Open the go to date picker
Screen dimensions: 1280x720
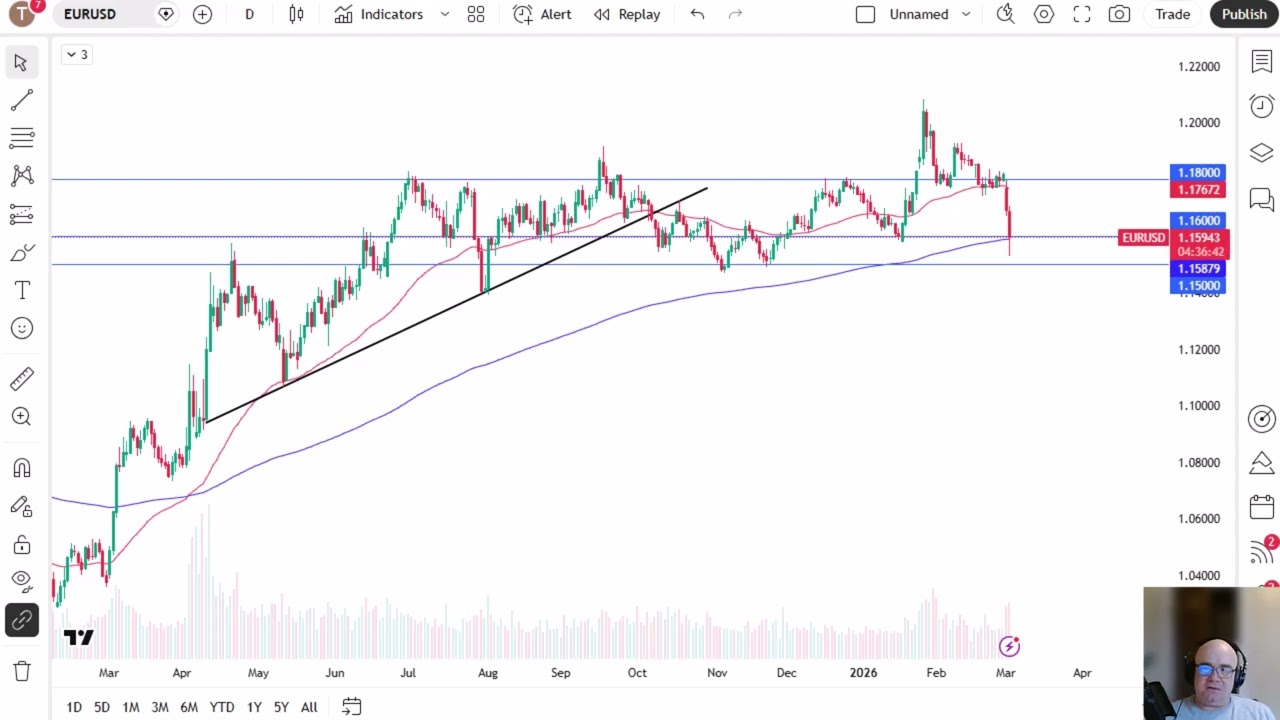point(351,707)
